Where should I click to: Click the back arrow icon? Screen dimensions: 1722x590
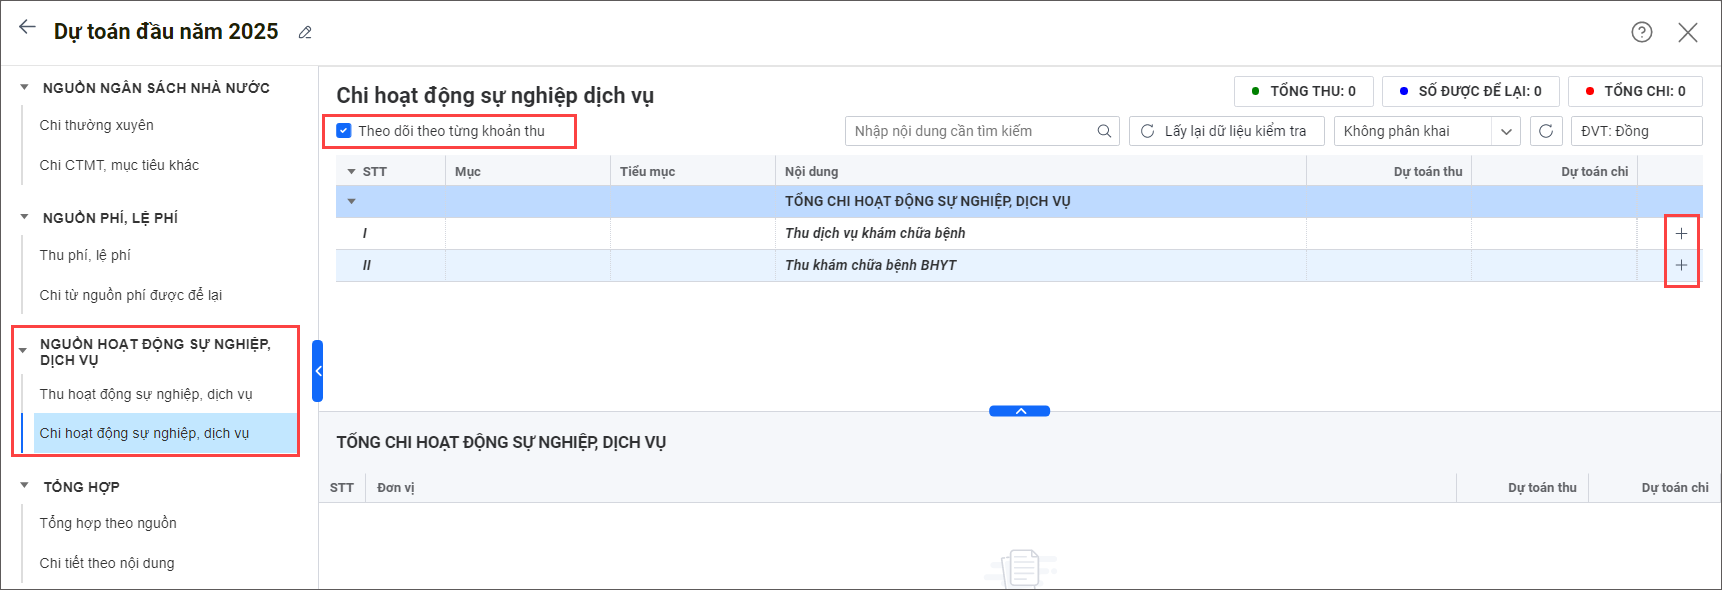[x=27, y=28]
